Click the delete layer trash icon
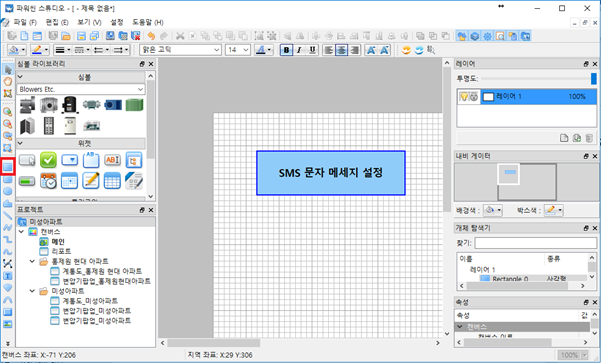This screenshot has width=601, height=363. click(x=589, y=138)
